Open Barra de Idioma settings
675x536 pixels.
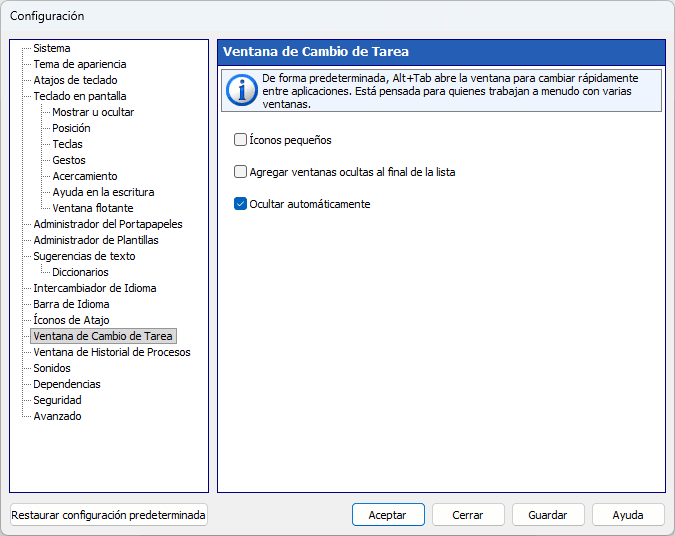[71, 304]
